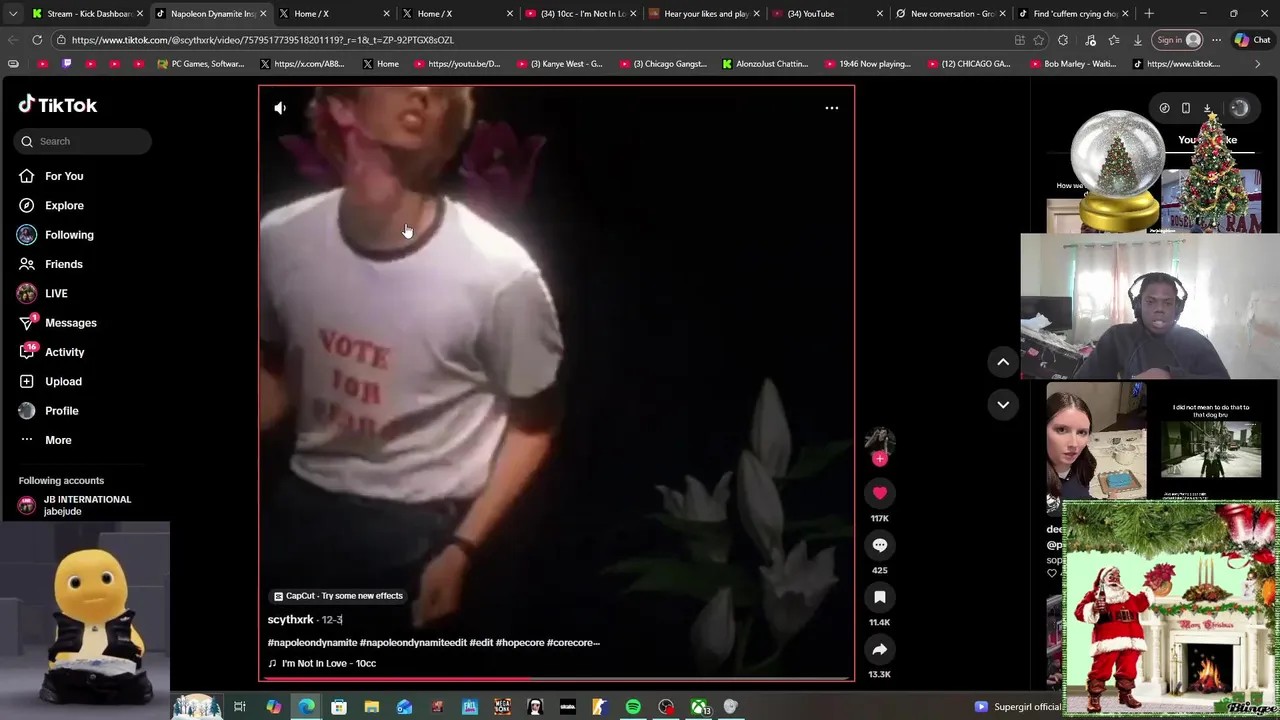The width and height of the screenshot is (1280, 720).
Task: Open Bob Marley - Waiti... bookmark
Action: tap(1073, 64)
